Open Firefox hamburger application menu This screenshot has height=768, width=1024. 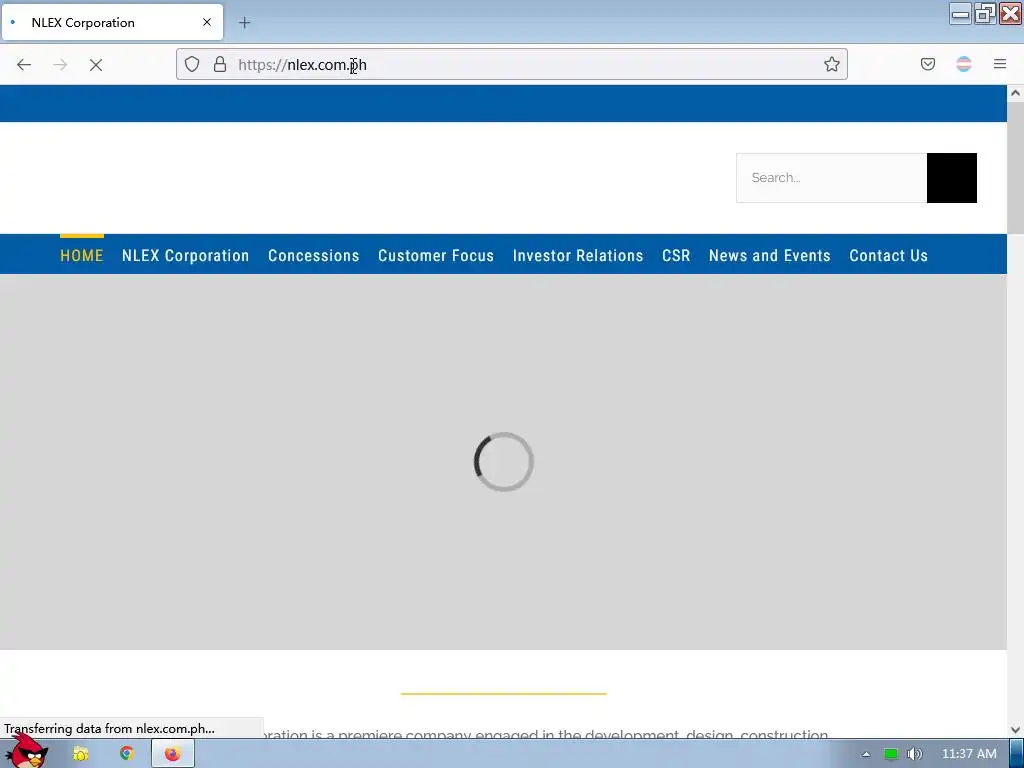1000,64
